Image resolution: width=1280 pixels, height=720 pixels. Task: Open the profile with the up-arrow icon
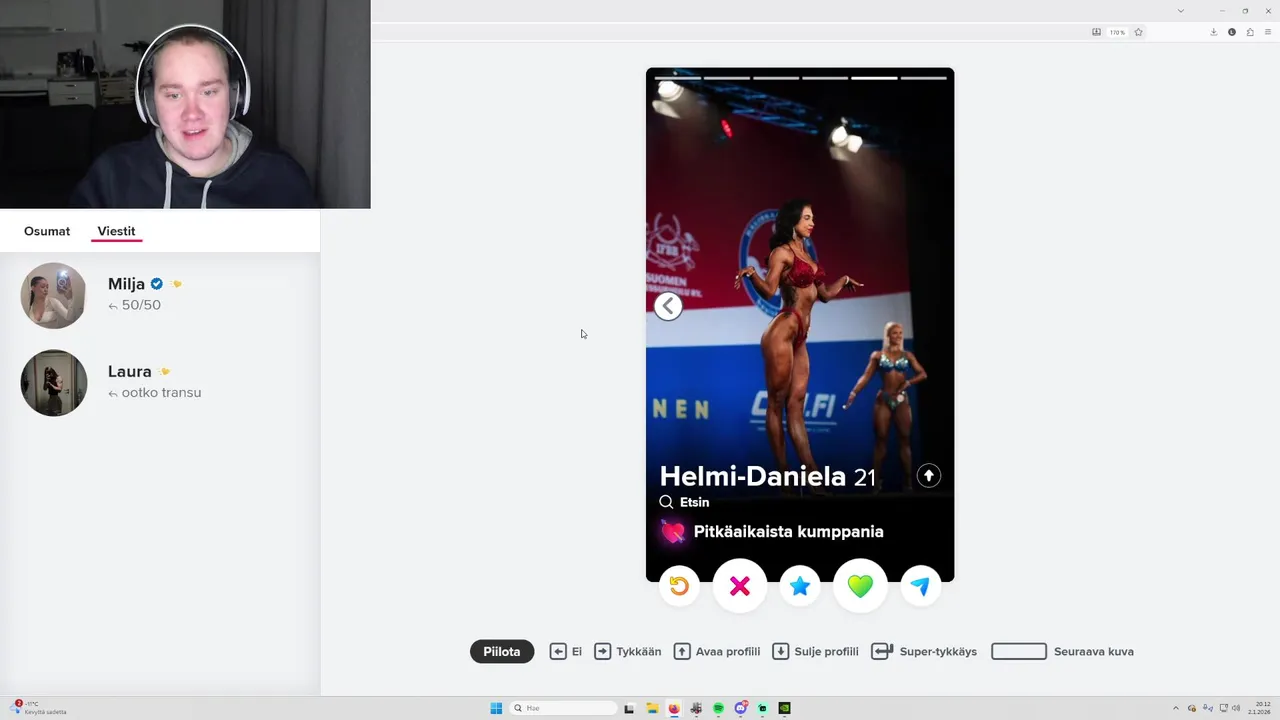tap(929, 476)
